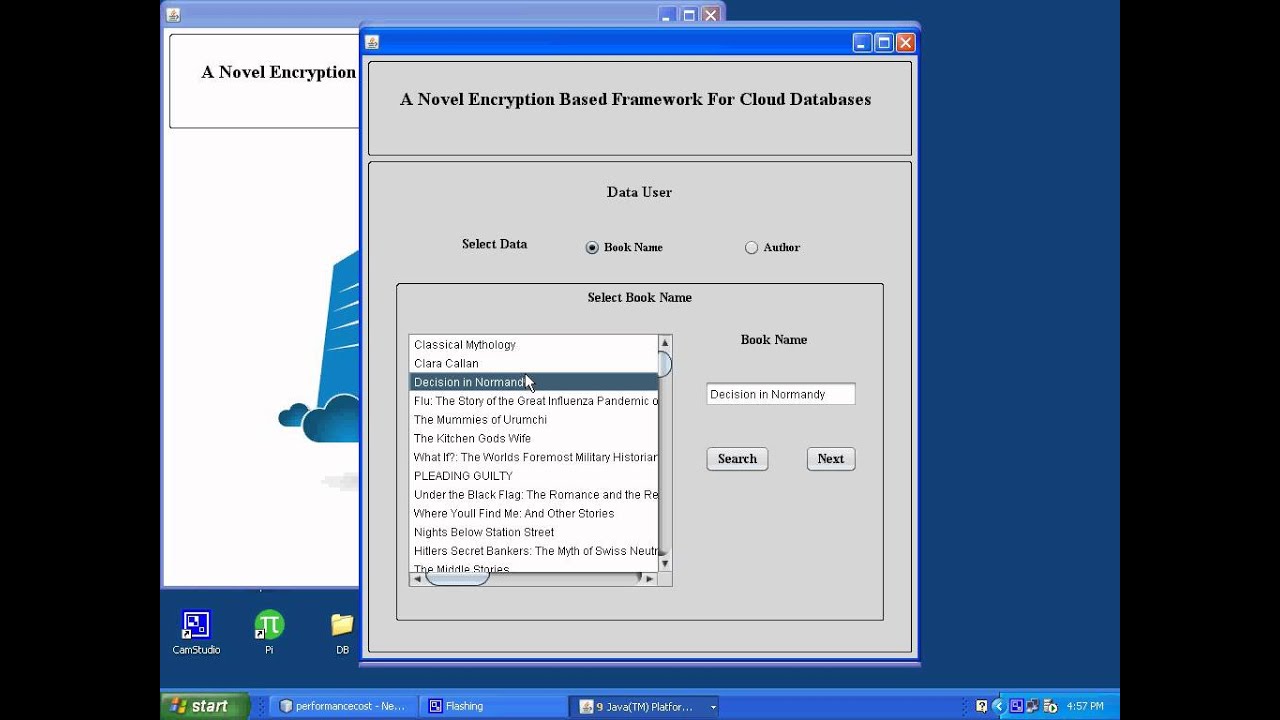The height and width of the screenshot is (720, 1280).
Task: Click the book list scroll-up arrow
Action: (x=665, y=343)
